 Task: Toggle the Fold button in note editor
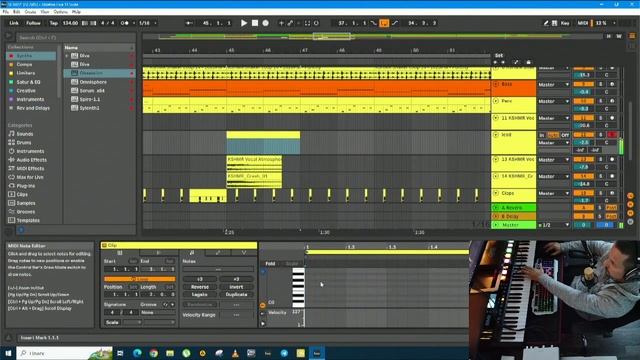270,264
